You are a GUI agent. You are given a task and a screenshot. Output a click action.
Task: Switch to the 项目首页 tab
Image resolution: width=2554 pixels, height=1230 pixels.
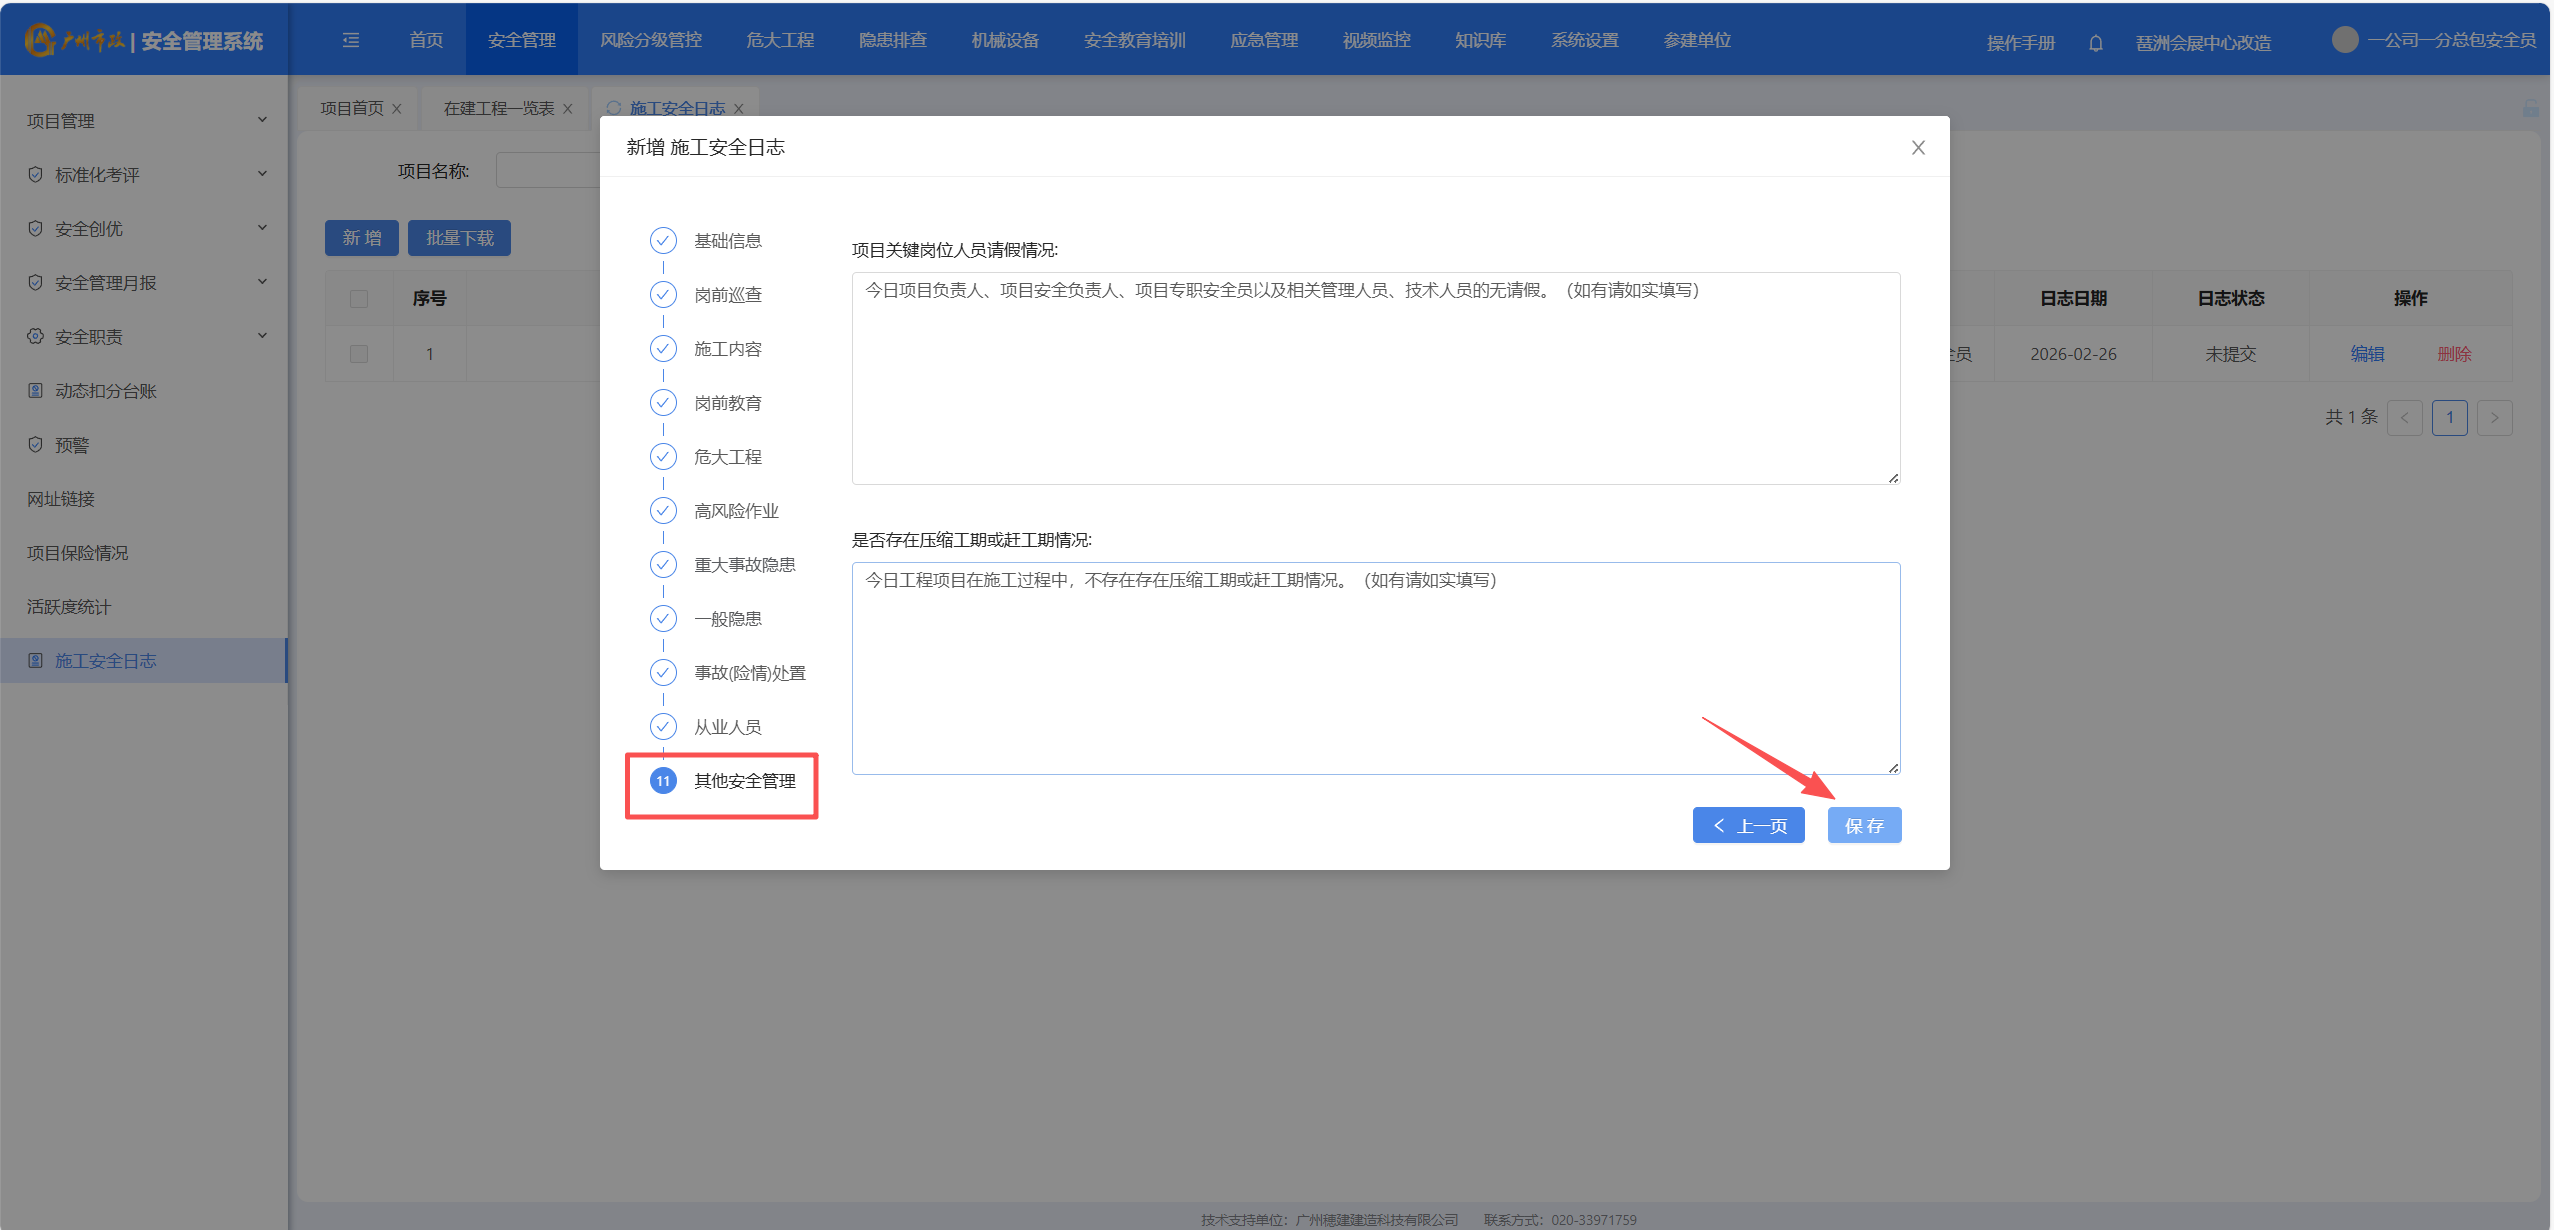click(351, 108)
